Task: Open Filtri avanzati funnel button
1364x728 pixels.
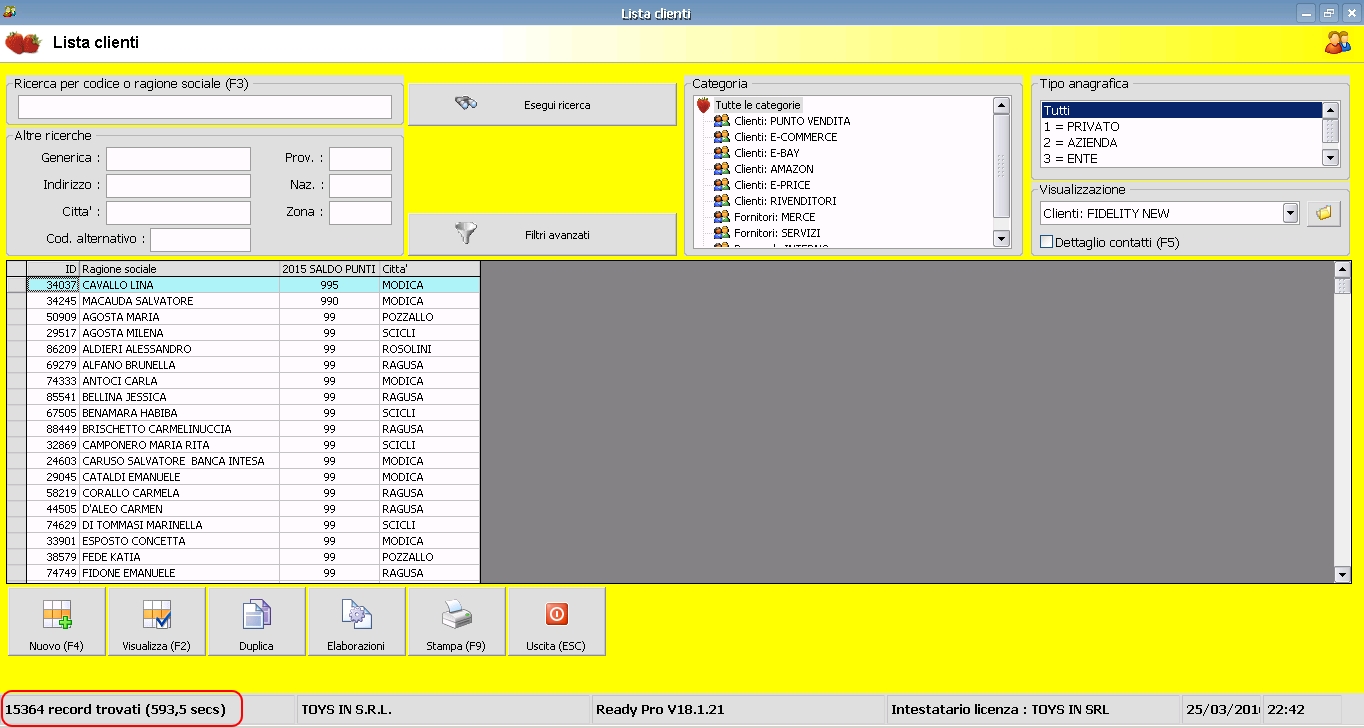Action: pos(542,234)
